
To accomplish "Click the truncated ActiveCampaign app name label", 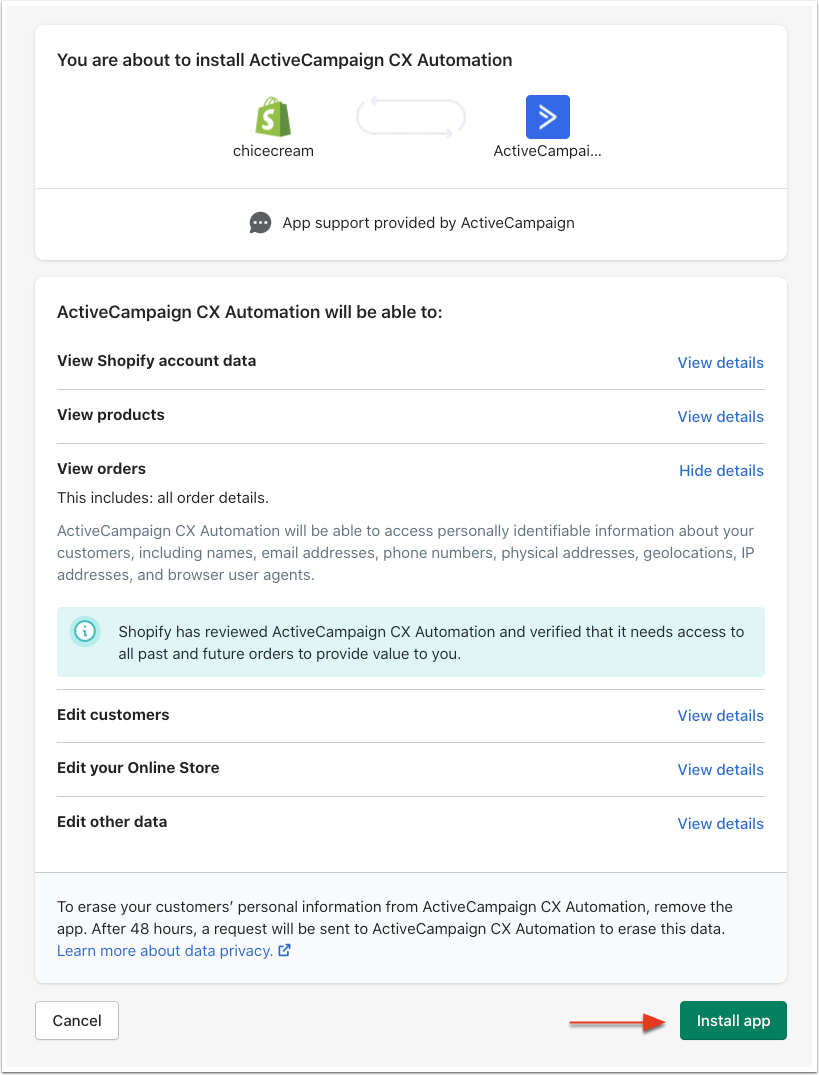I will pyautogui.click(x=548, y=151).
